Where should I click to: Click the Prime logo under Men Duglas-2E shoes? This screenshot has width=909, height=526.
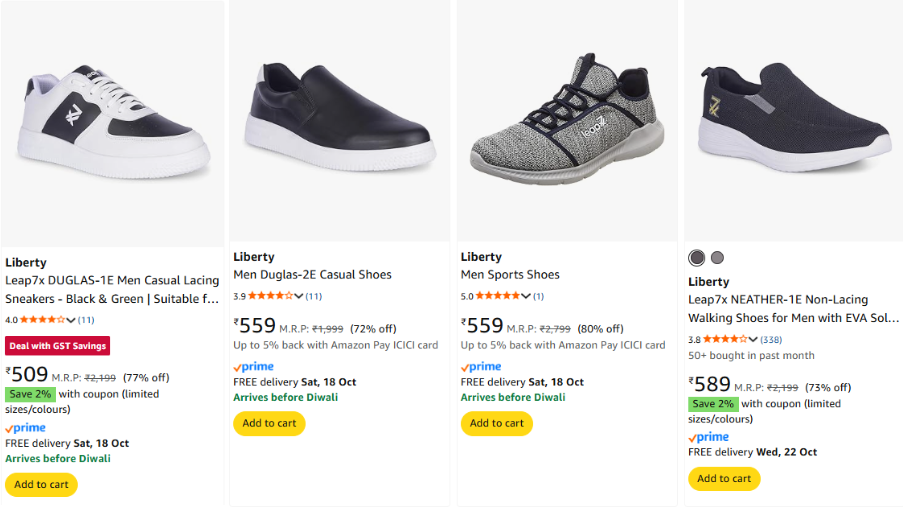253,367
